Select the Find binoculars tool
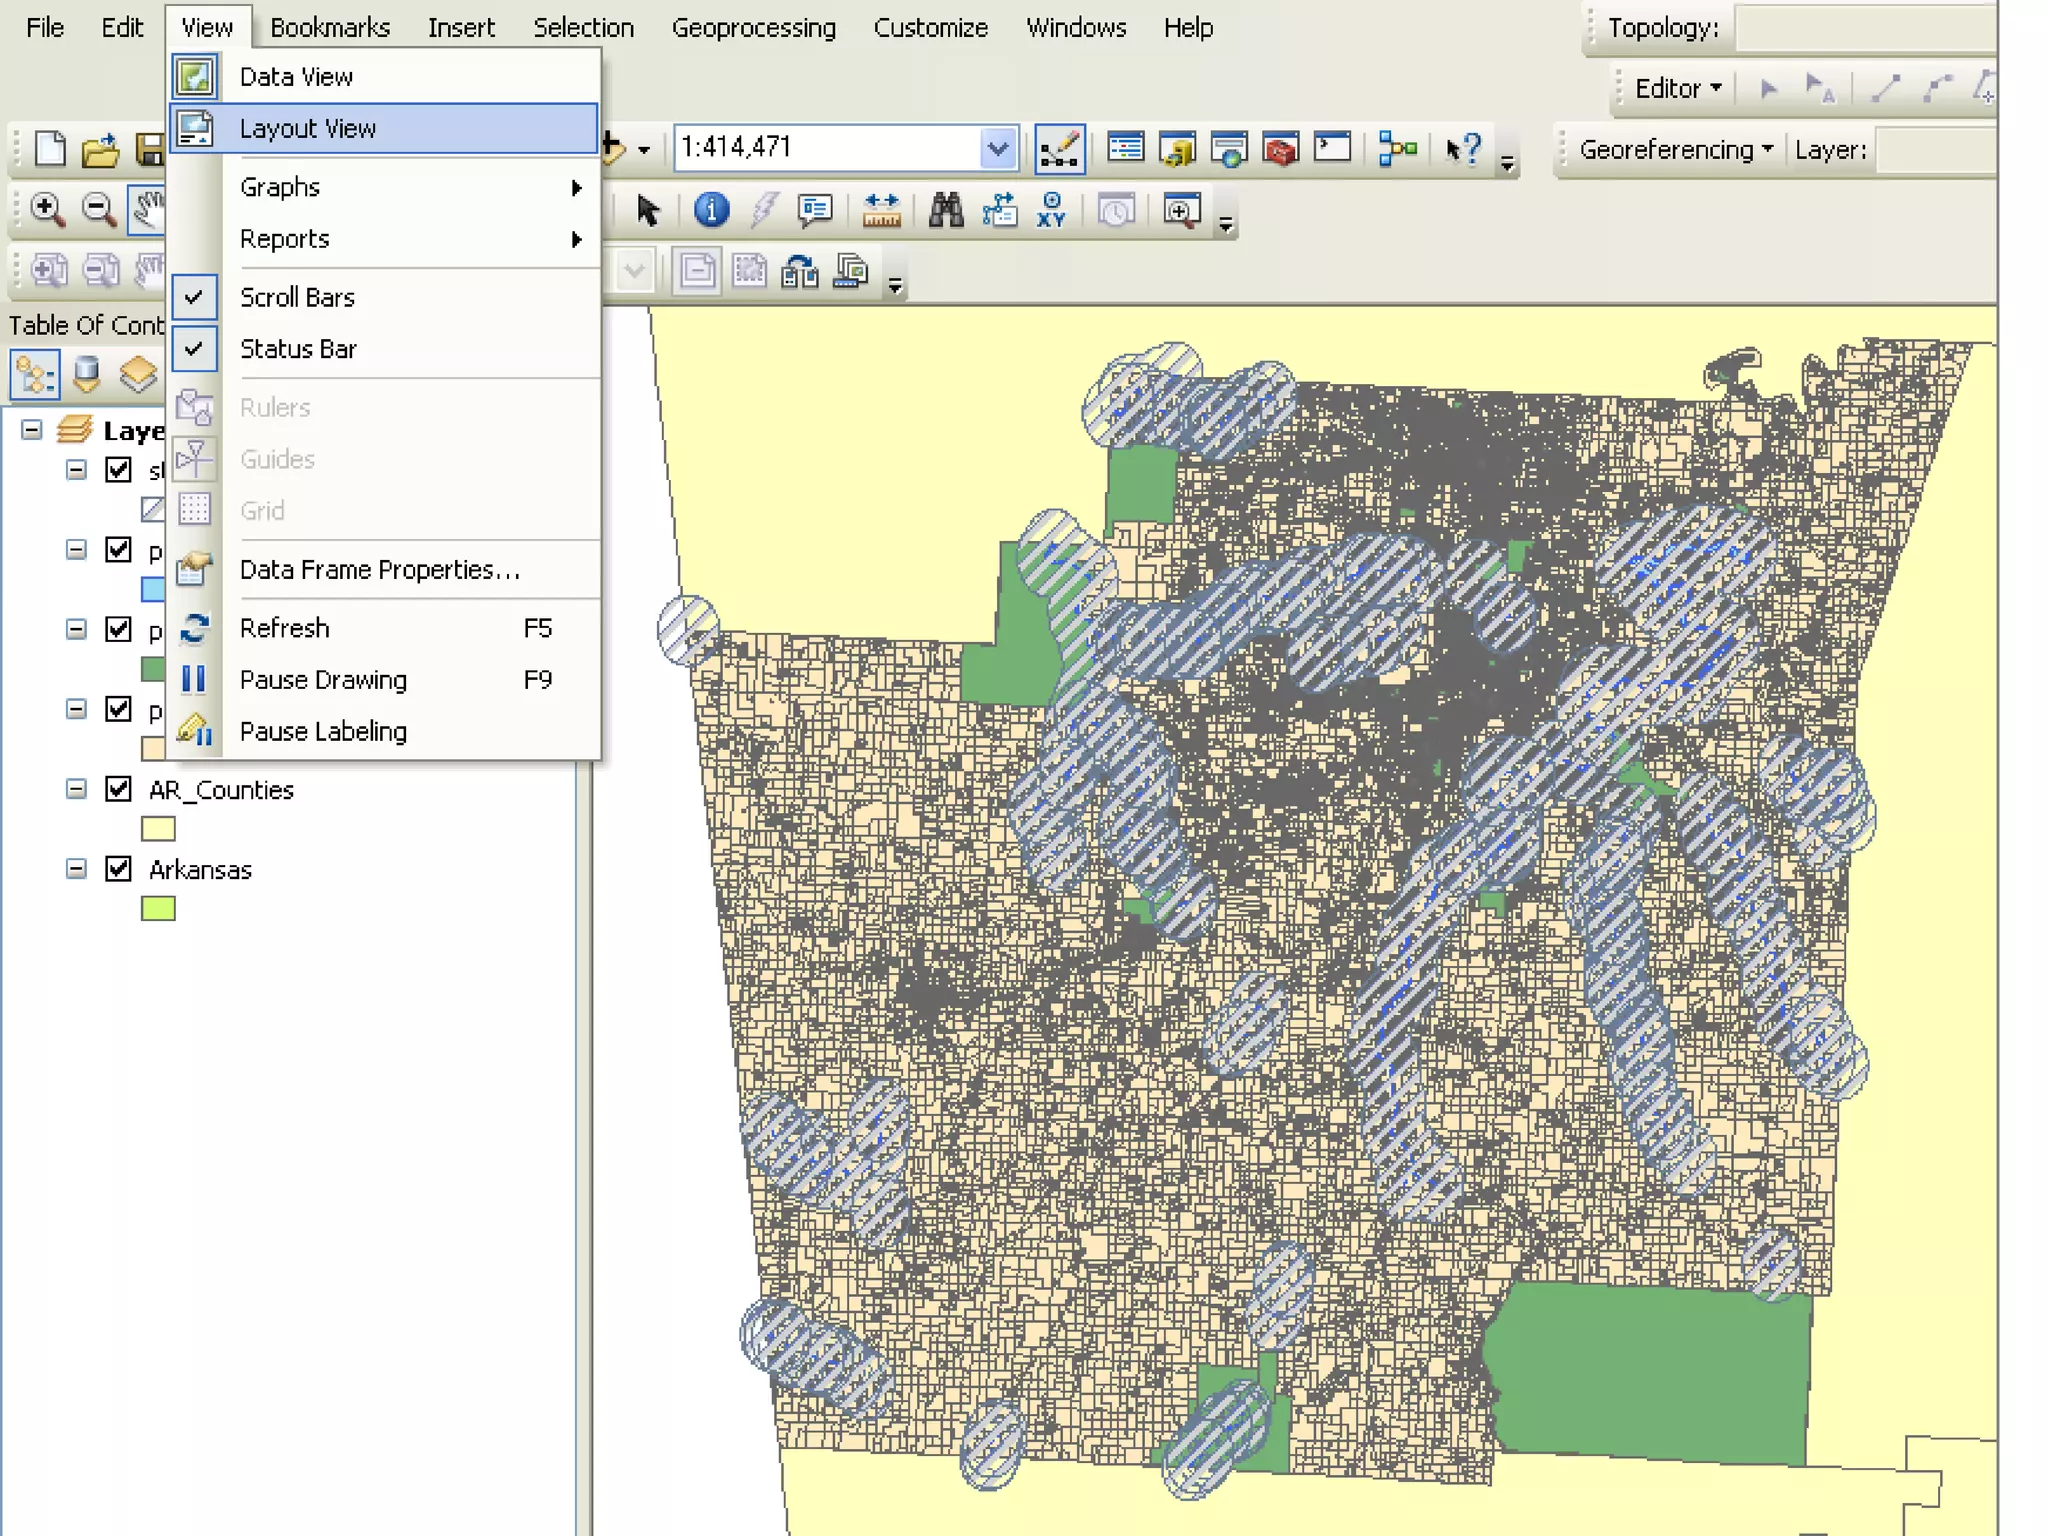The width and height of the screenshot is (2048, 1536). point(945,210)
